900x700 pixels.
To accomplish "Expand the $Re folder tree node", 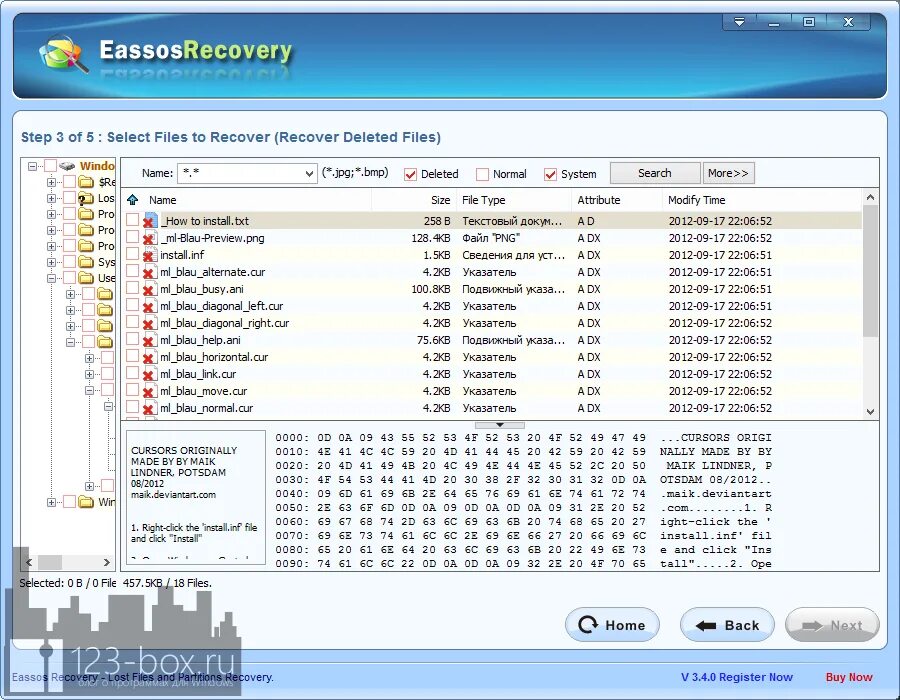I will tap(51, 182).
